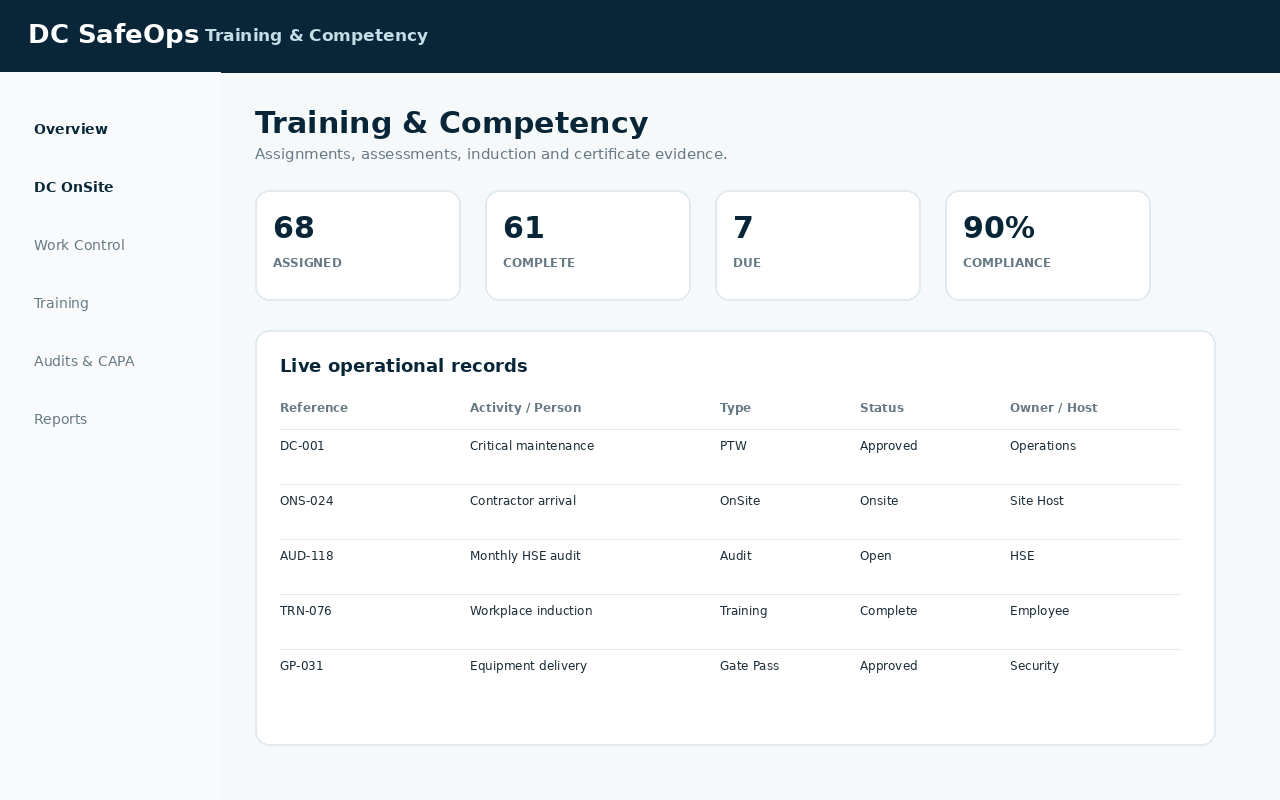Click Workplace induction activity cell
This screenshot has height=800, width=1280.
pos(531,611)
